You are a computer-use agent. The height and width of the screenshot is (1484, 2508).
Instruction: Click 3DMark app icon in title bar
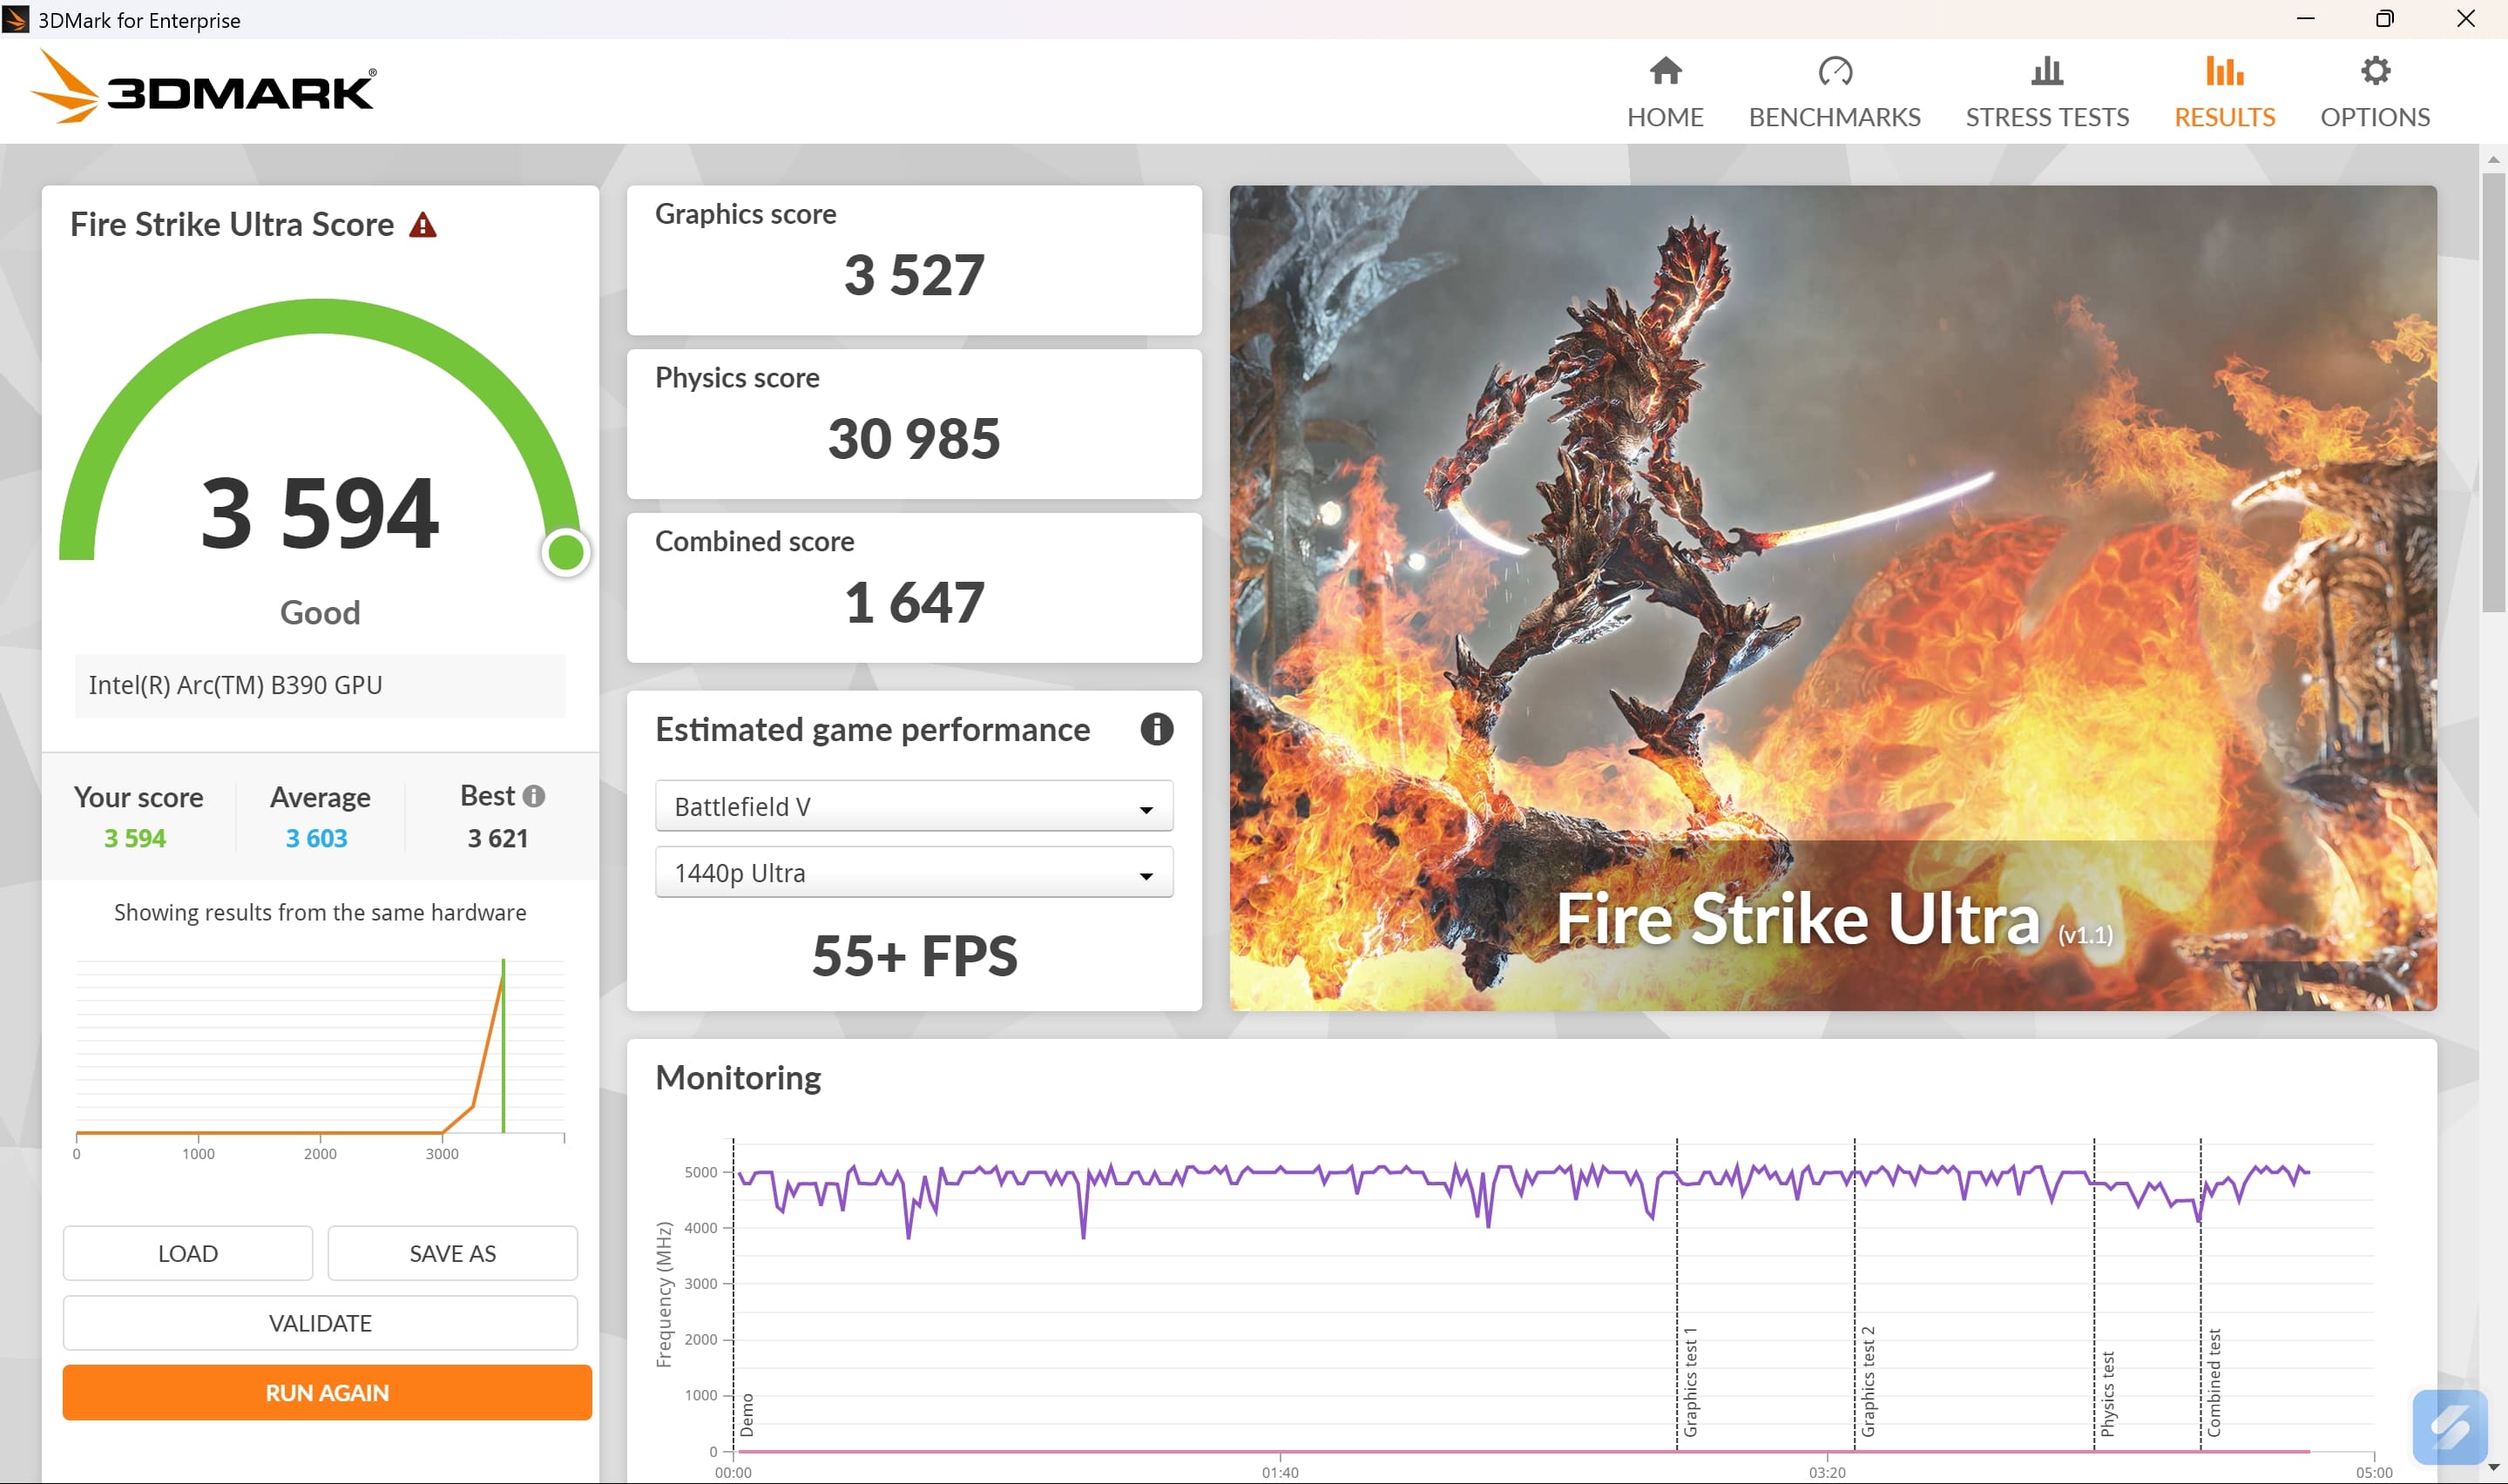pyautogui.click(x=16, y=19)
